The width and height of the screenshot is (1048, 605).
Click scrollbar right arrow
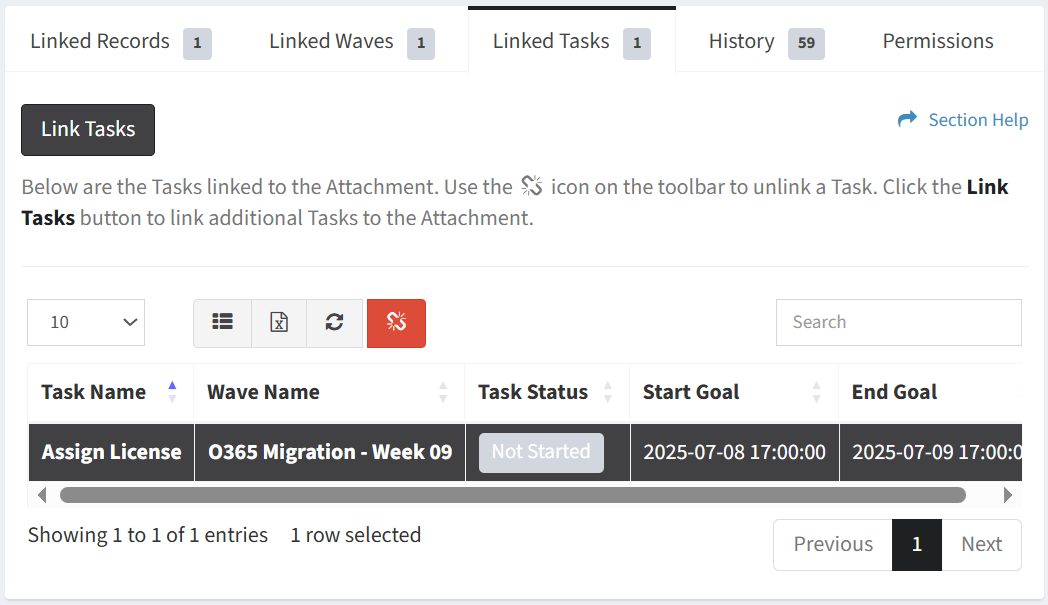click(1008, 495)
